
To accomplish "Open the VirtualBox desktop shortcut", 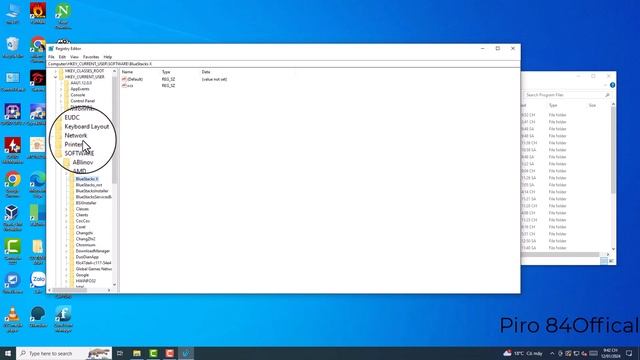I will [x=12, y=217].
